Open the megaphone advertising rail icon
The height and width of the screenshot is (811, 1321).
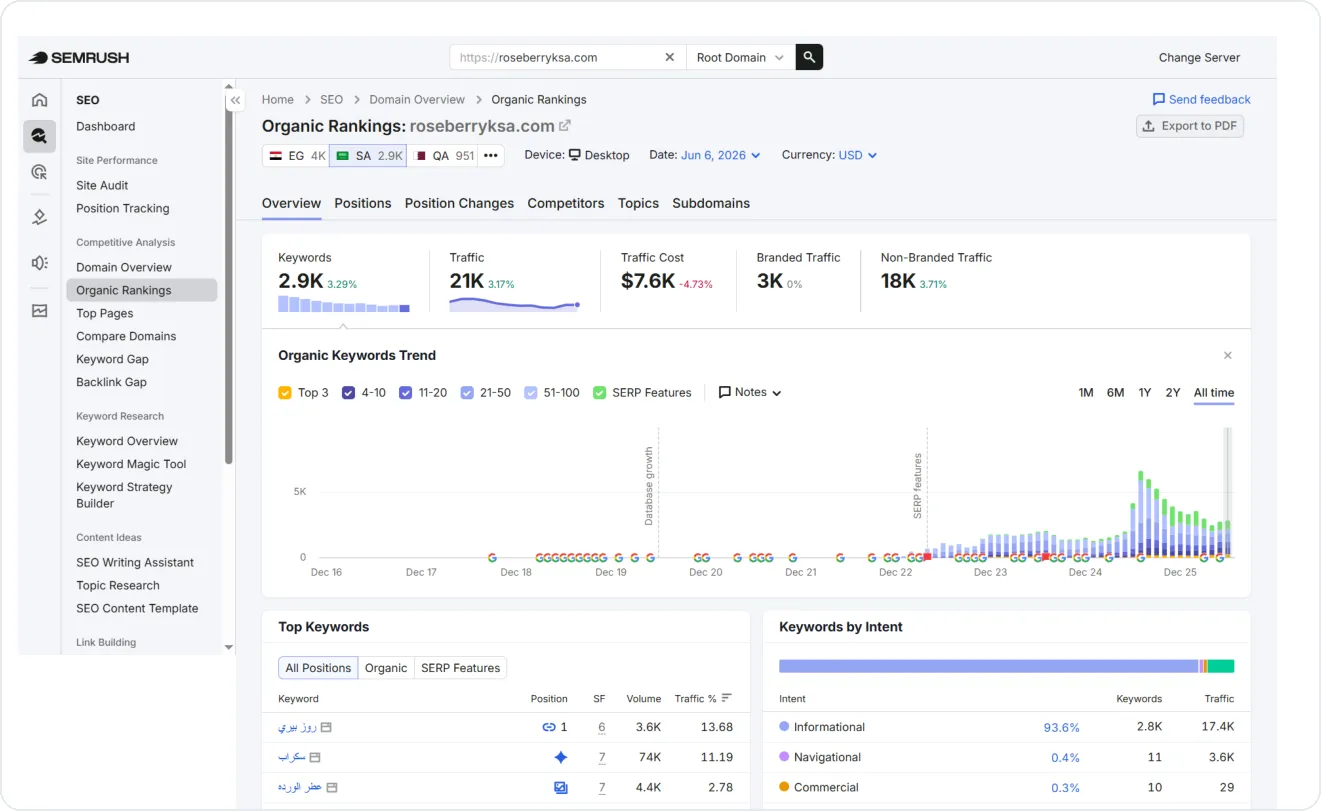tap(39, 262)
